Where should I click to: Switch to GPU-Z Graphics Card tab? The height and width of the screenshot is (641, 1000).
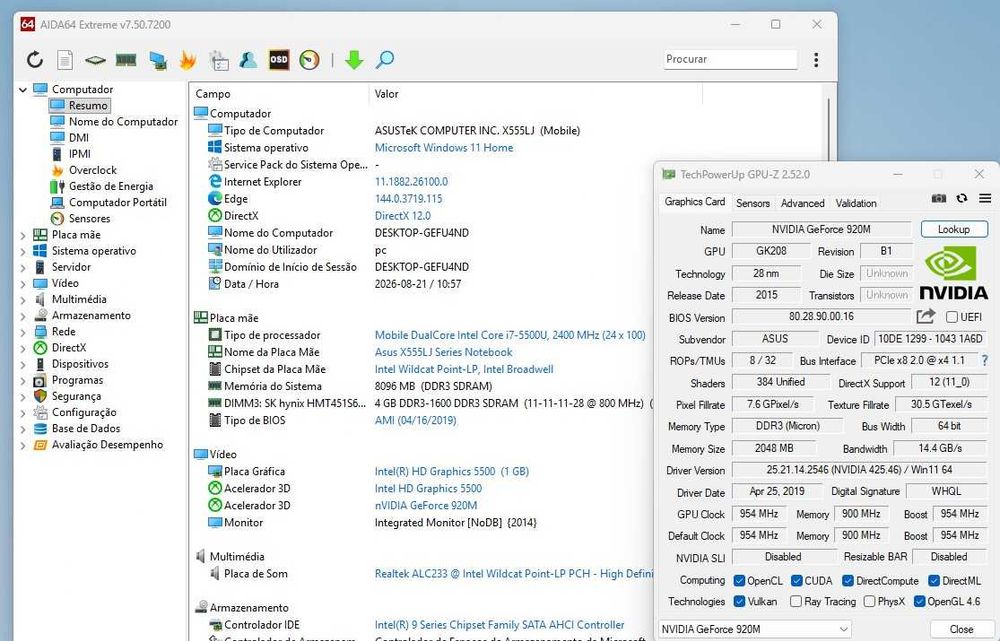695,202
